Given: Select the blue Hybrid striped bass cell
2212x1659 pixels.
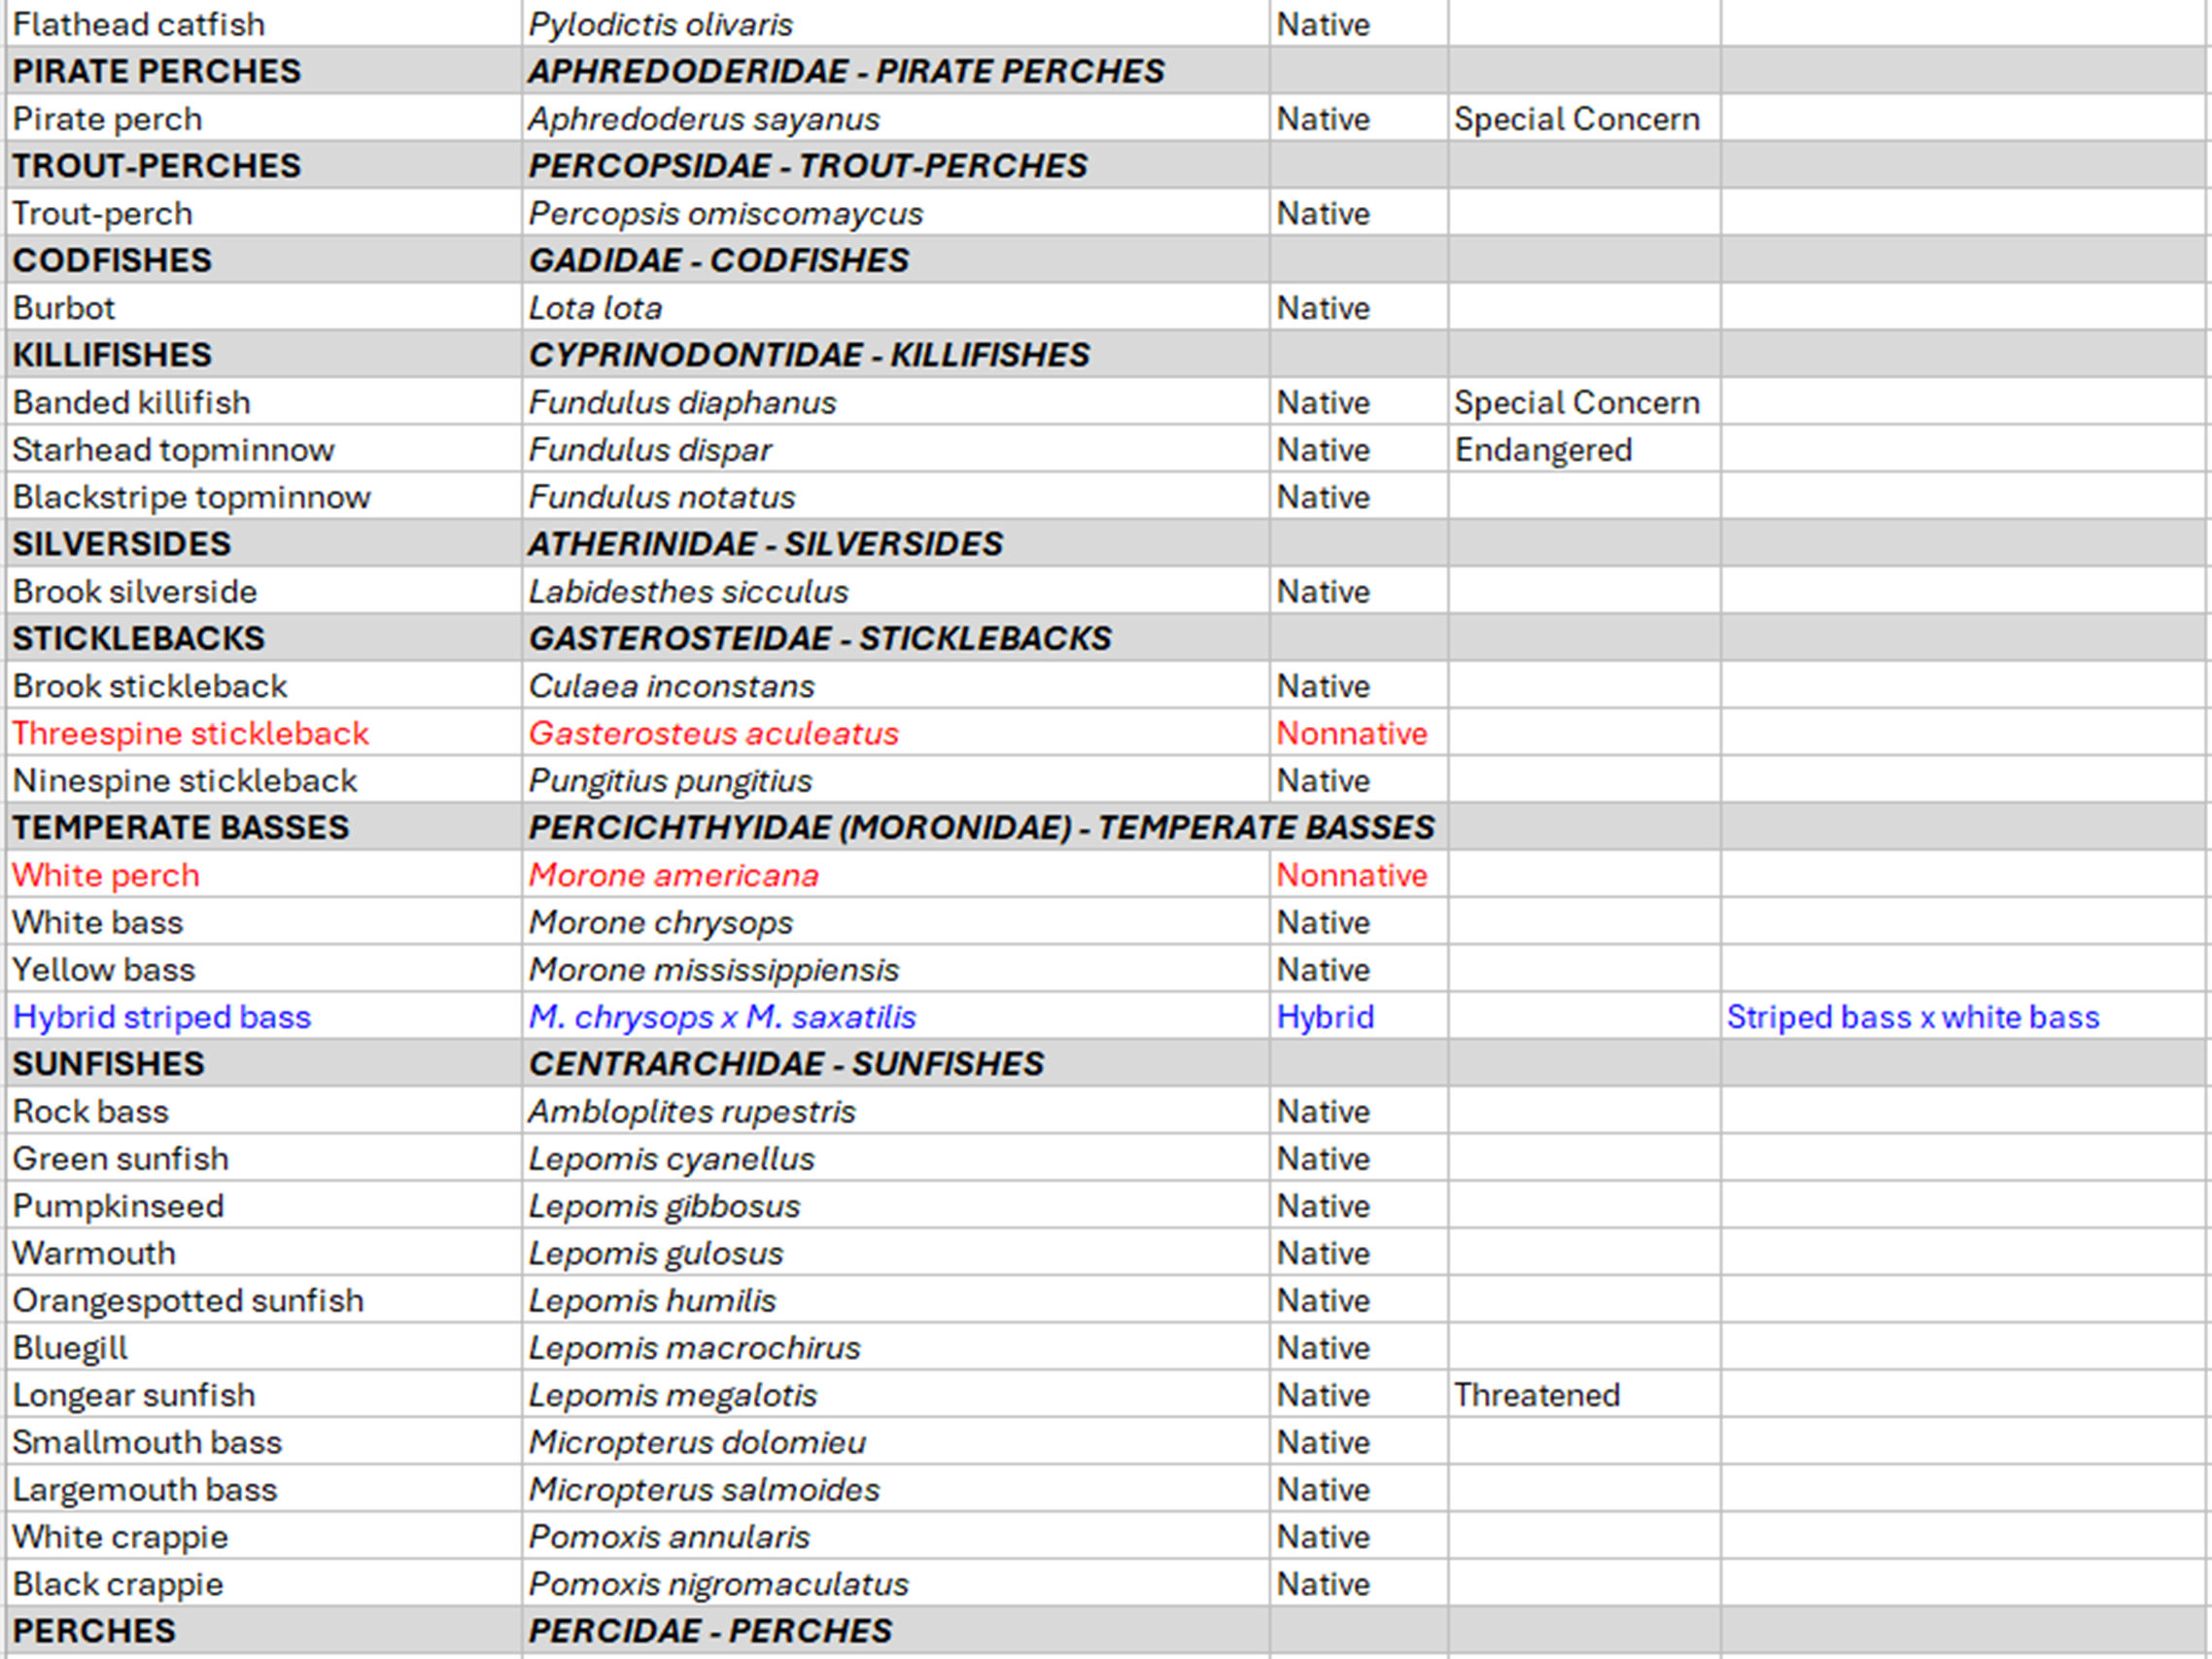Looking at the screenshot, I should [x=162, y=1017].
